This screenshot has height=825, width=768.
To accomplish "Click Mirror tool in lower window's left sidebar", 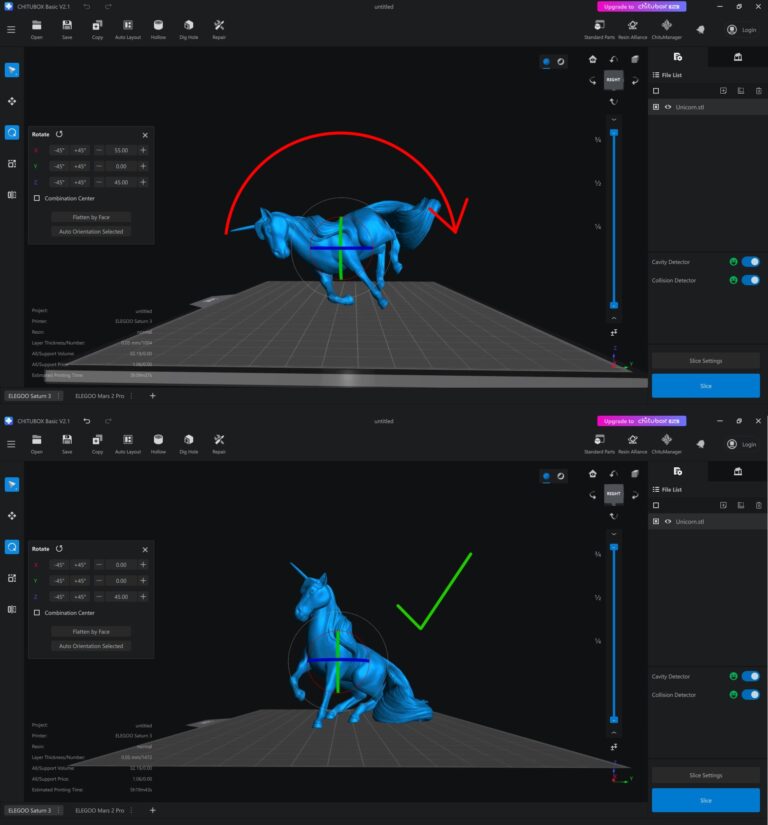I will pos(12,608).
